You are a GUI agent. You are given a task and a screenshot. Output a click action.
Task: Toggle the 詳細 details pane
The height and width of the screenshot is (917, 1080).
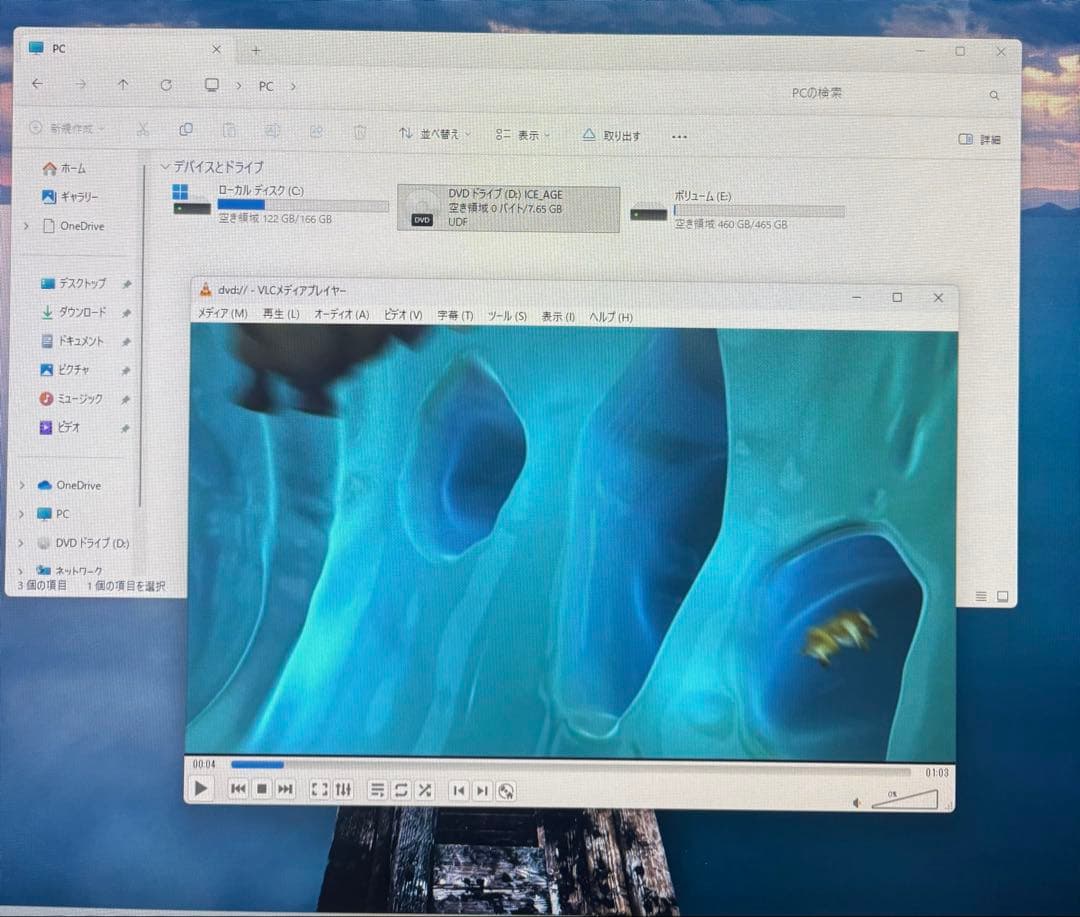pos(979,139)
